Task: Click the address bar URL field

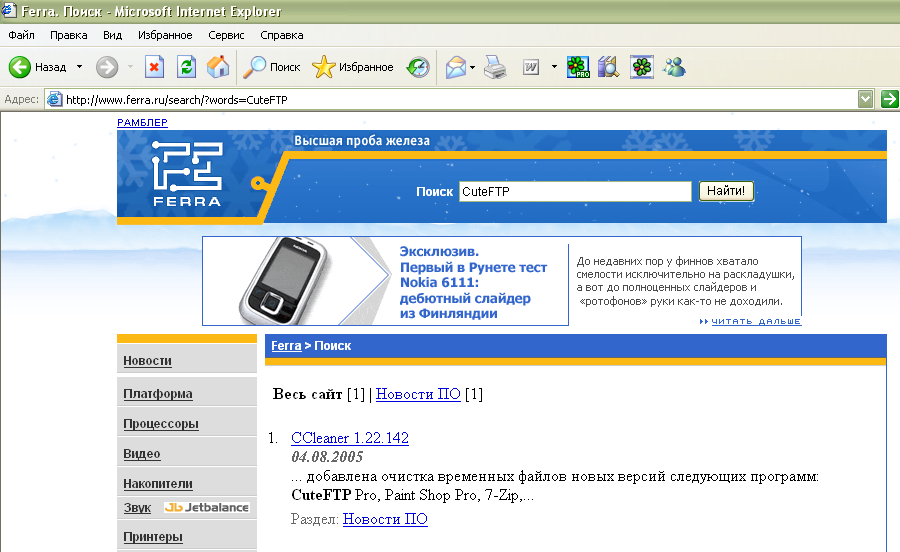Action: point(459,99)
